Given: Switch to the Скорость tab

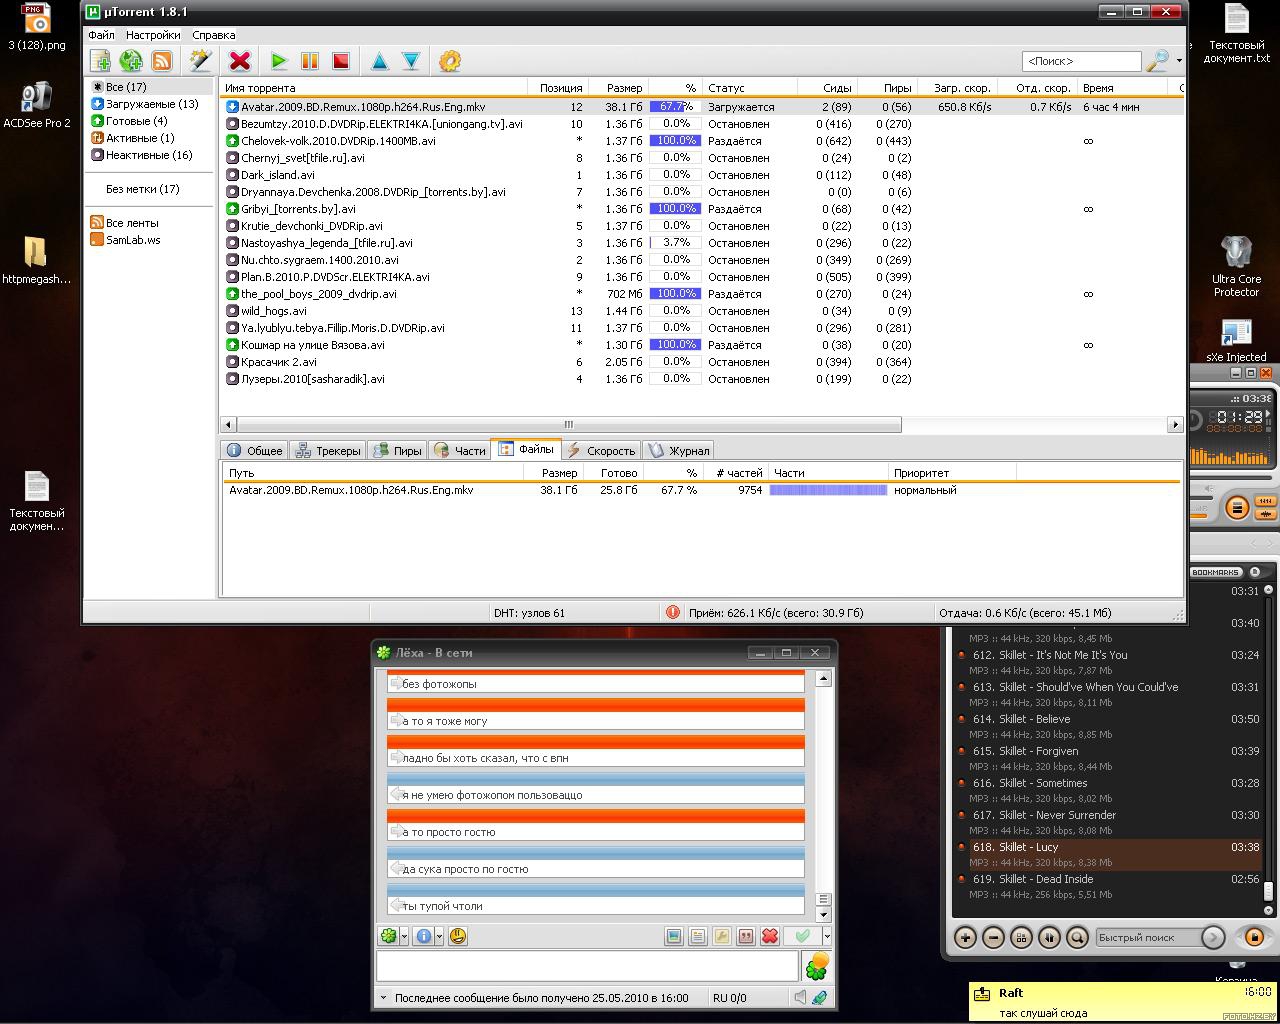Looking at the screenshot, I should pyautogui.click(x=601, y=450).
